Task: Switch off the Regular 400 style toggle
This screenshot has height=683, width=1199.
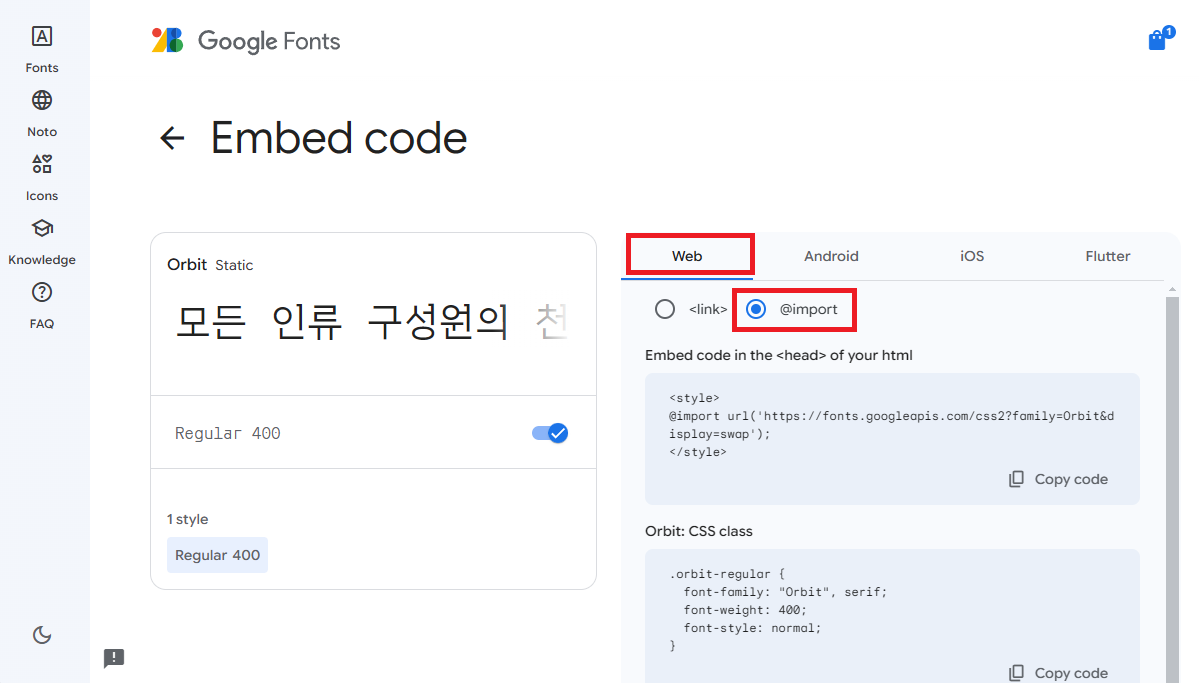Action: tap(550, 433)
